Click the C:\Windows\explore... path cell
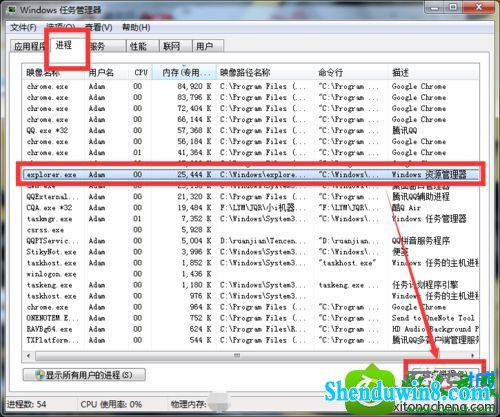Viewport: 500px width, 417px height. pos(263,174)
